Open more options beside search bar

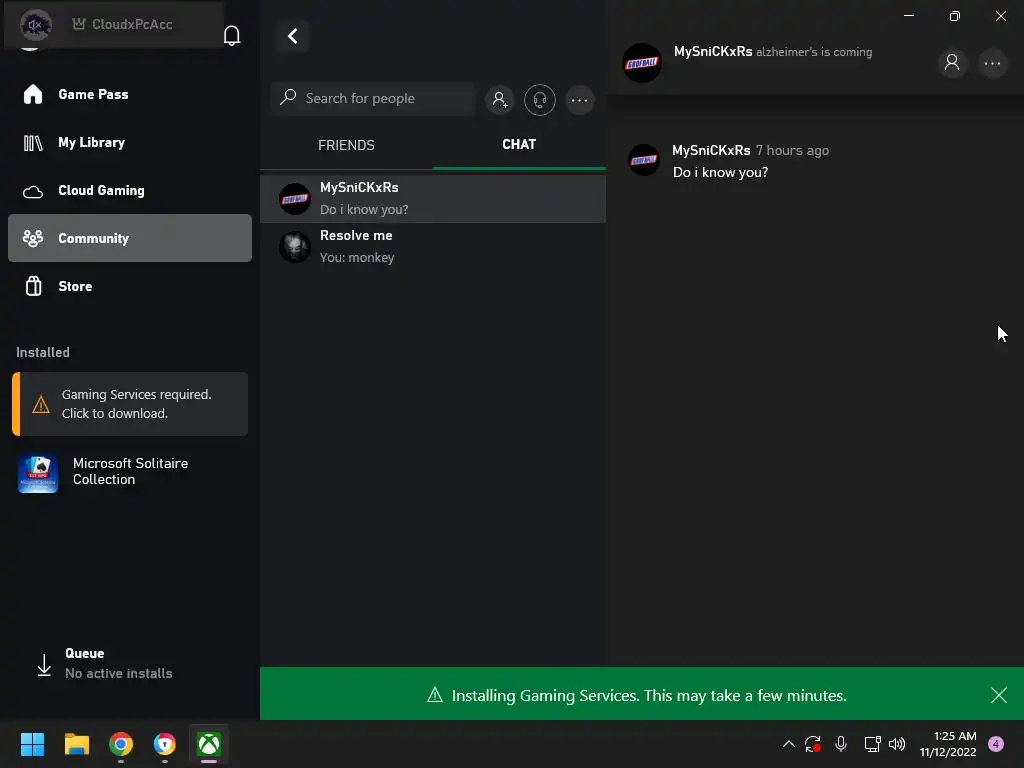(579, 100)
